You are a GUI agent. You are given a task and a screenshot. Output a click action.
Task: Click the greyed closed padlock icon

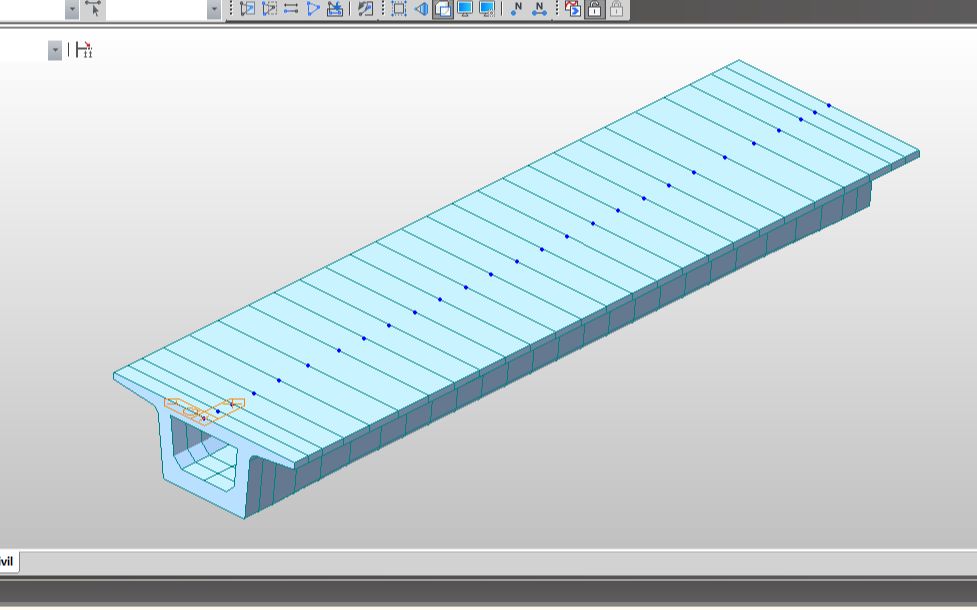(x=616, y=9)
